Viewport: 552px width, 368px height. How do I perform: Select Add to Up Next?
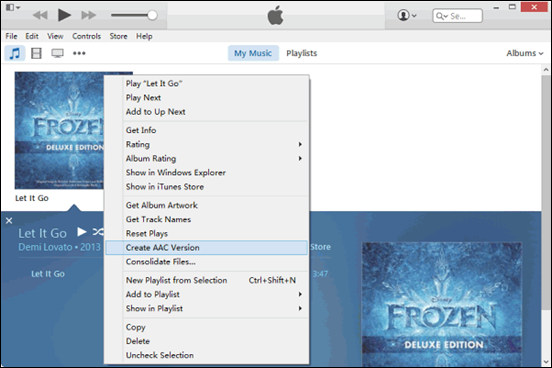pyautogui.click(x=207, y=112)
